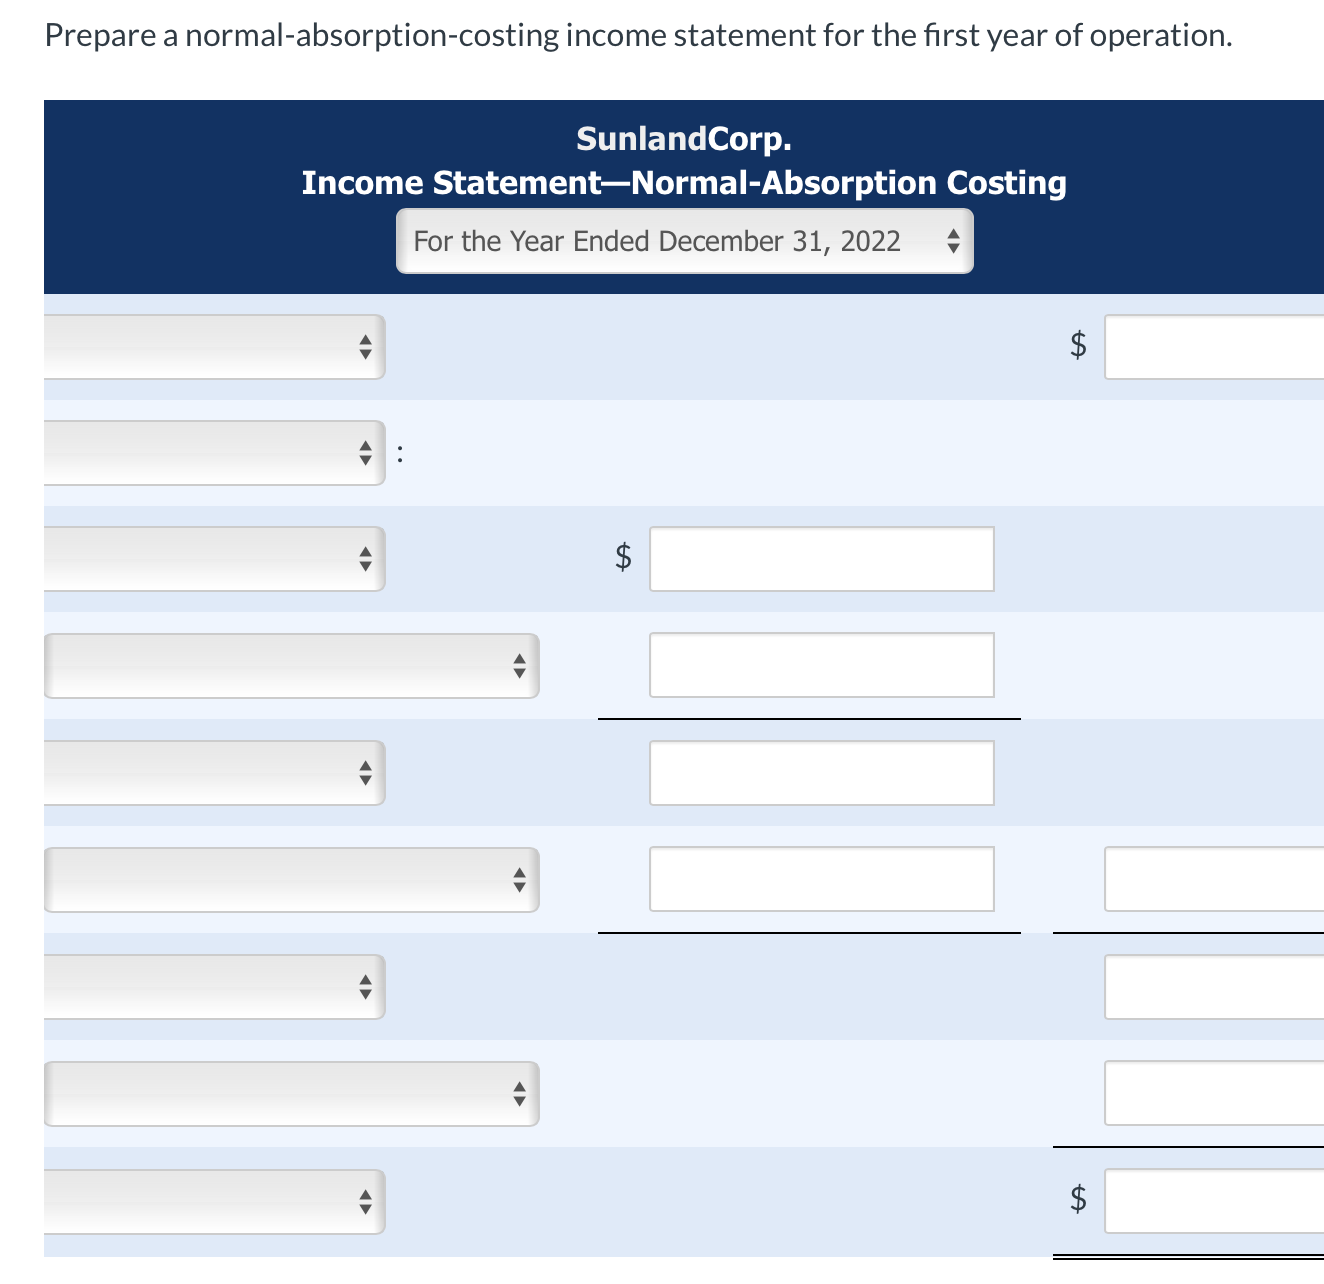
Task: Expand the wide dropdown in the eighth row
Action: (291, 1094)
